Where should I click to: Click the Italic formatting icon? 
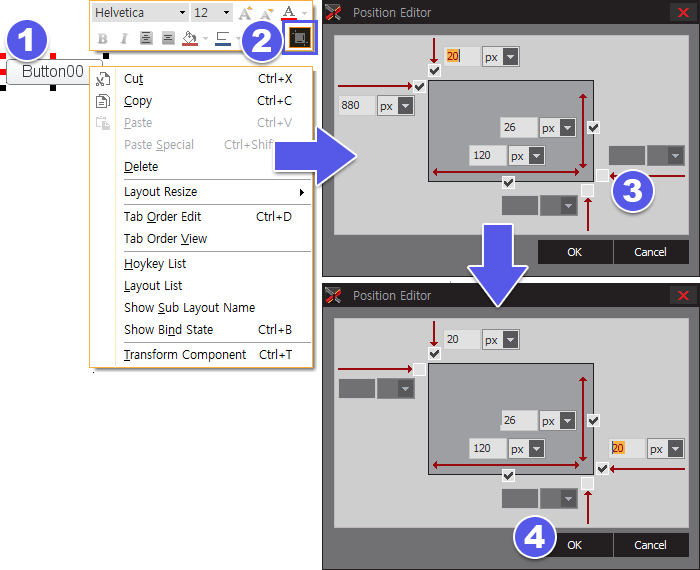[123, 39]
